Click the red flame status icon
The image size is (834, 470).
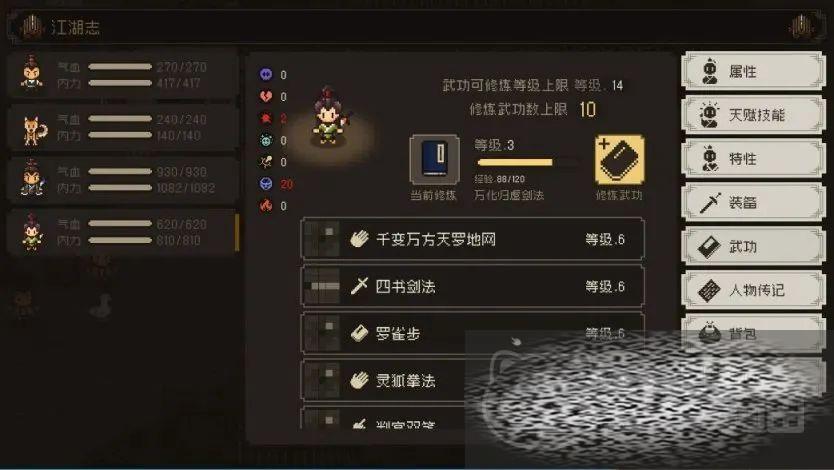click(266, 205)
